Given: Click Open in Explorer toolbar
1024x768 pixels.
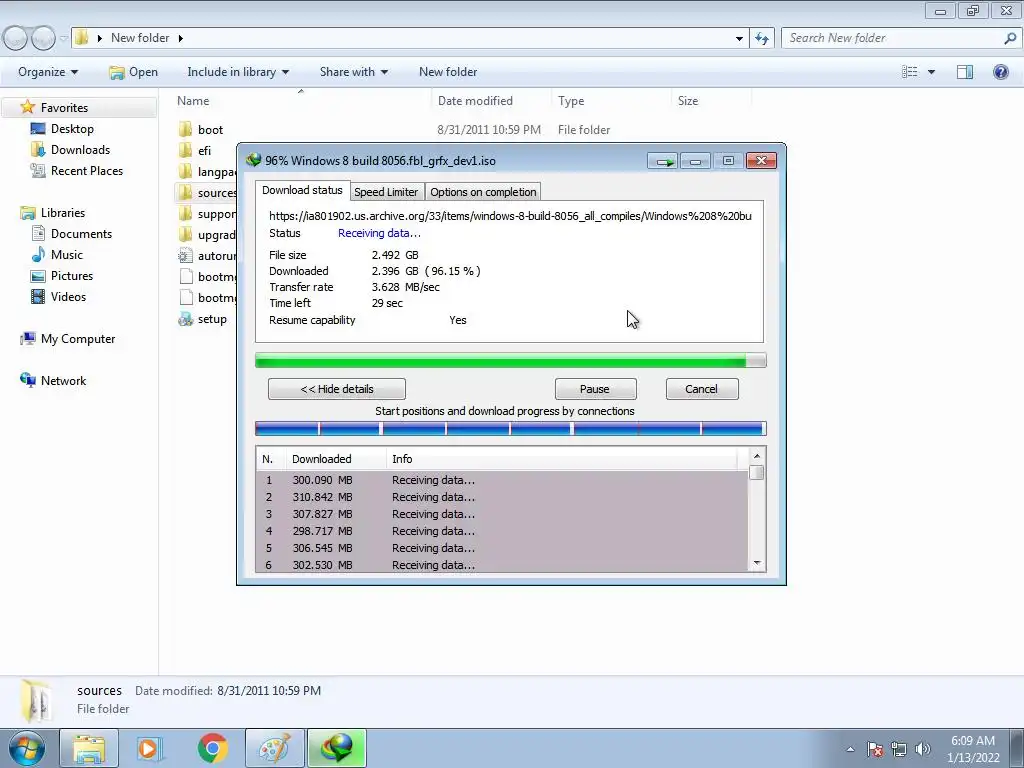Looking at the screenshot, I should tap(134, 72).
